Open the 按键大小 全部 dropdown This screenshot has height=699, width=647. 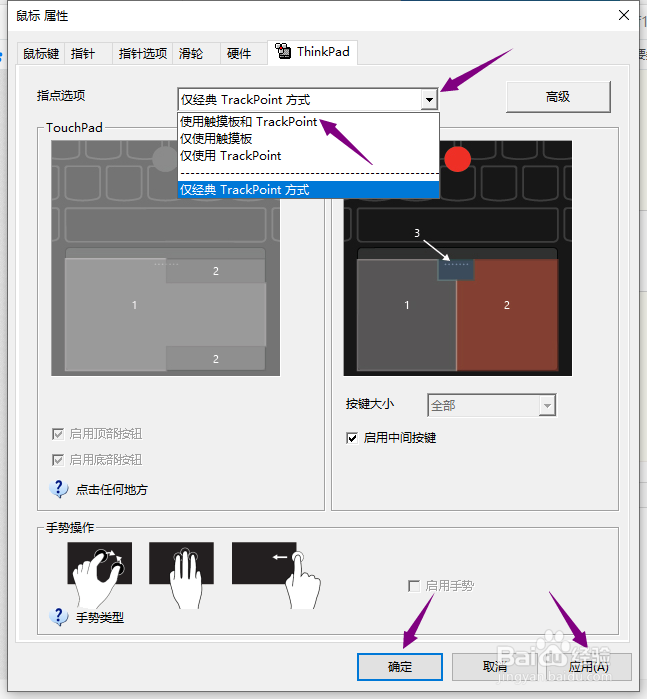coord(491,405)
